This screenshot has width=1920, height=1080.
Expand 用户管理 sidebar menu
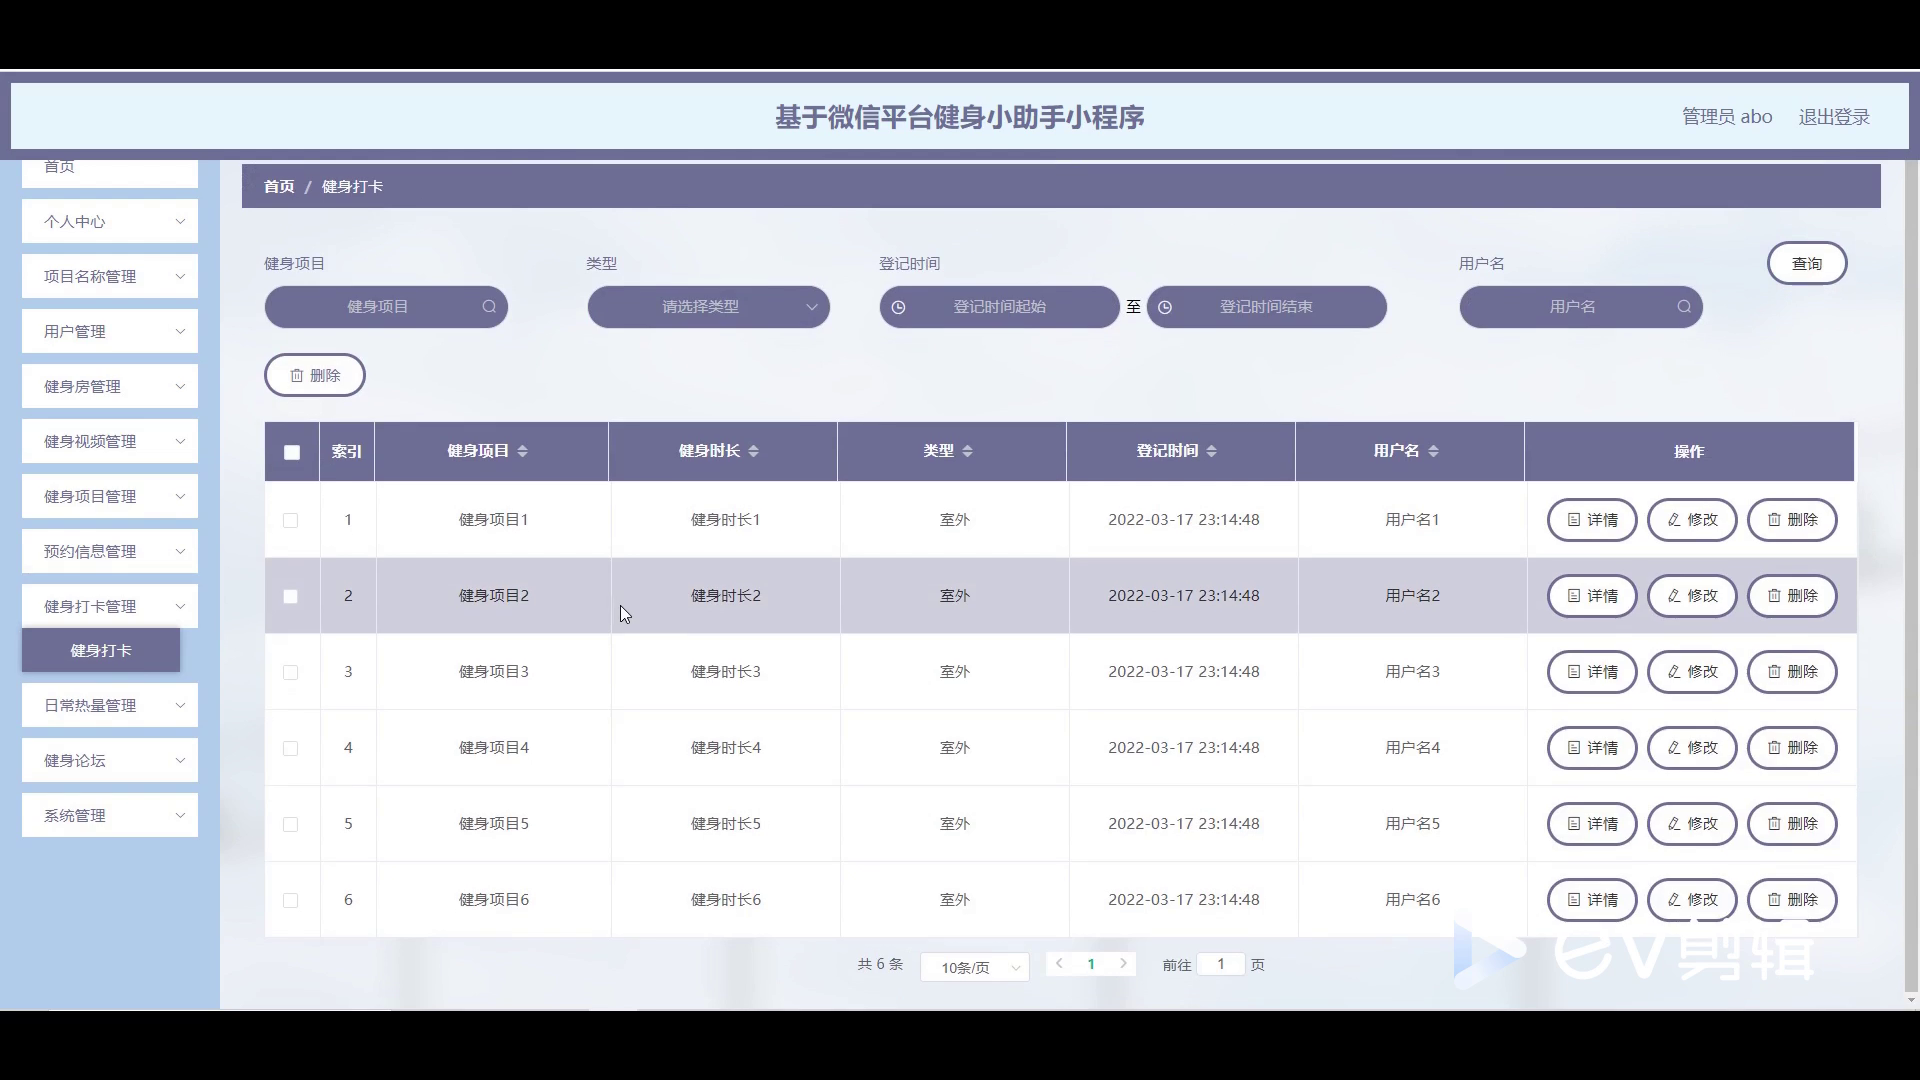pyautogui.click(x=110, y=331)
